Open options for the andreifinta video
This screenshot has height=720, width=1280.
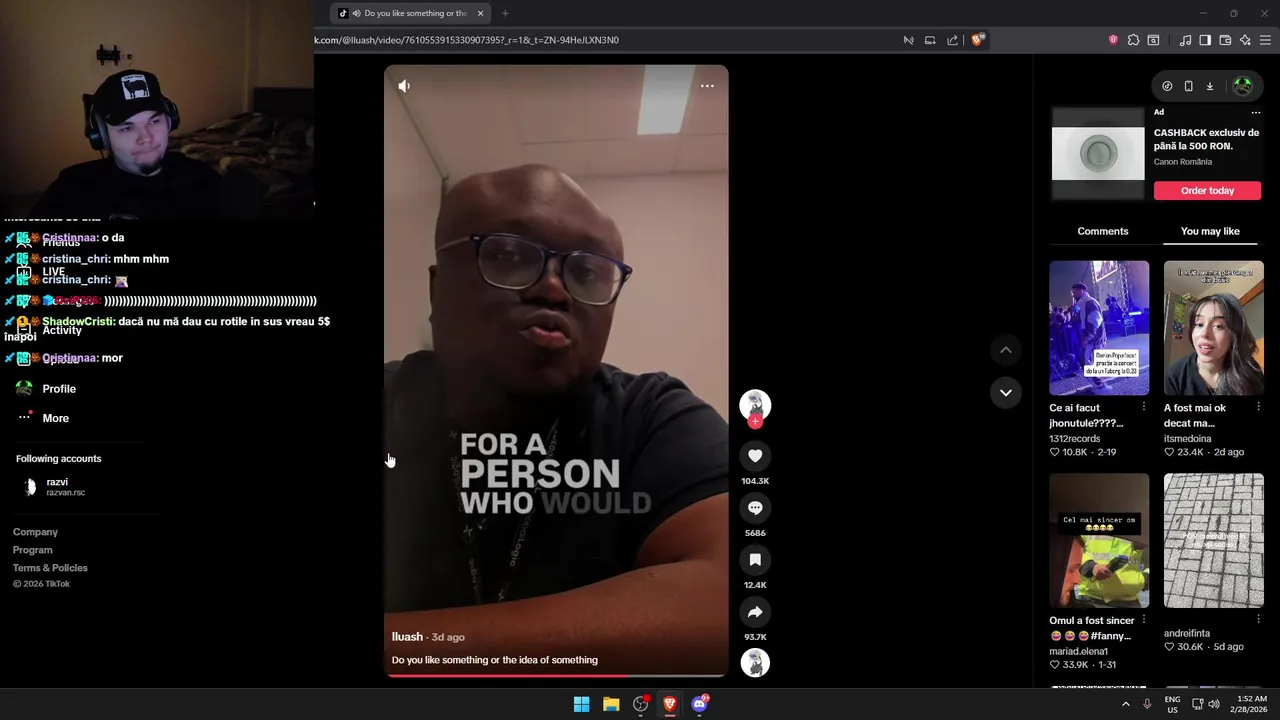[1258, 620]
